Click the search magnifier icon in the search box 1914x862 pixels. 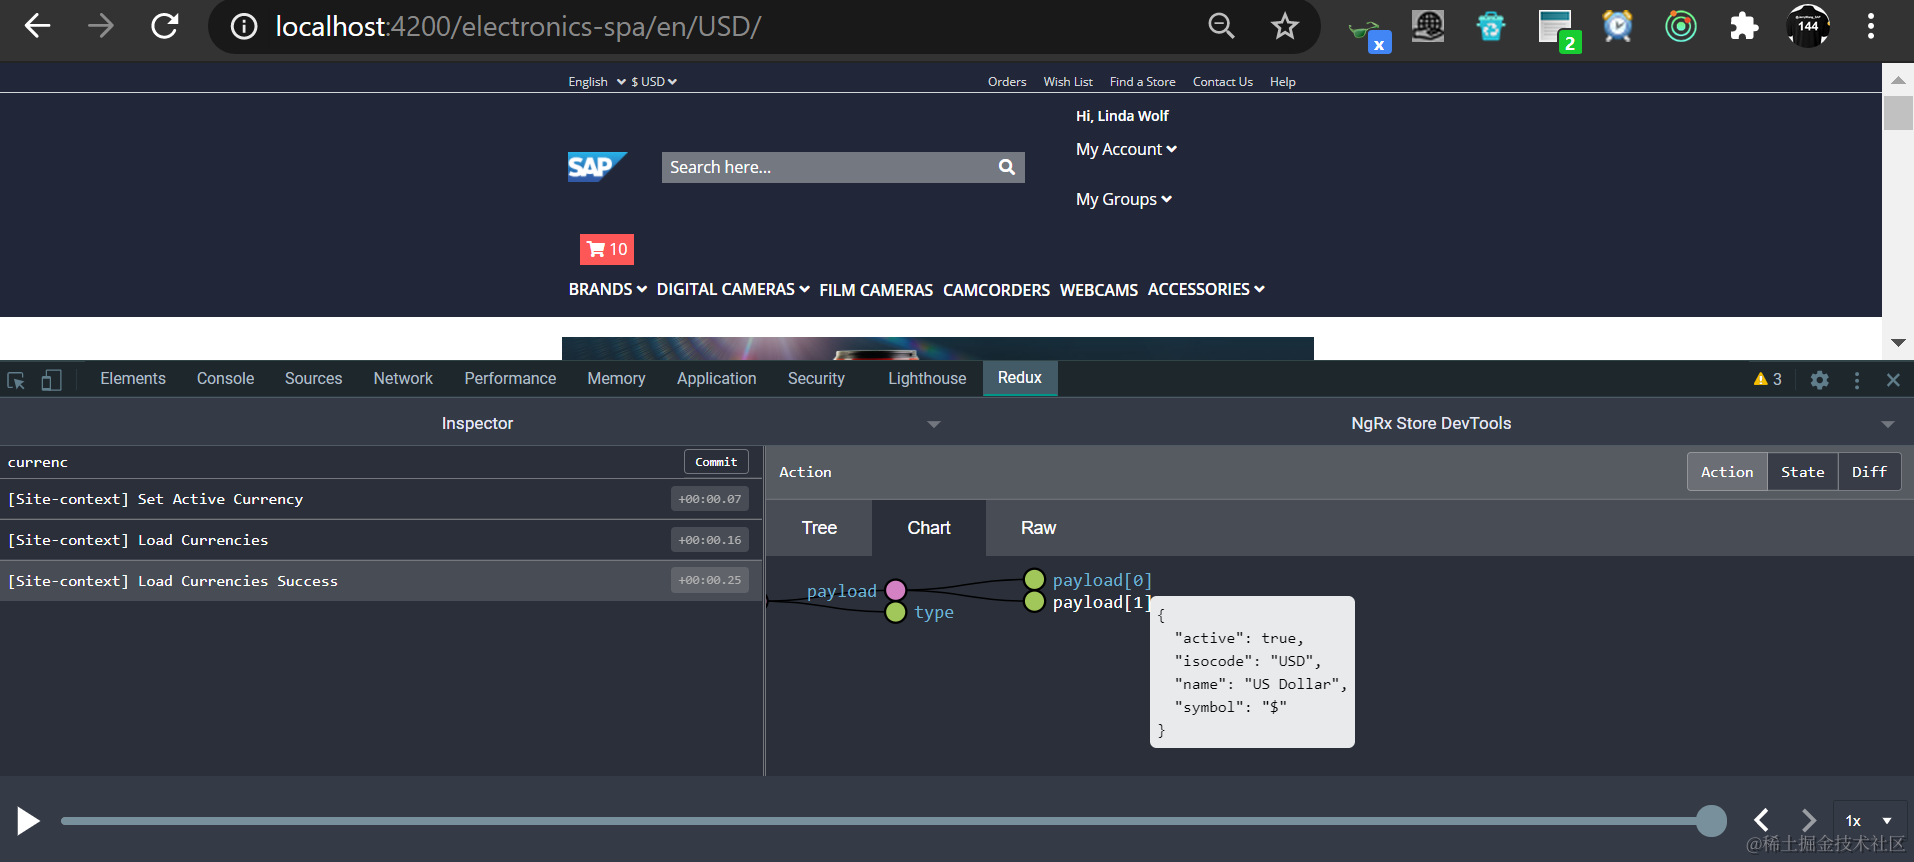click(1007, 167)
